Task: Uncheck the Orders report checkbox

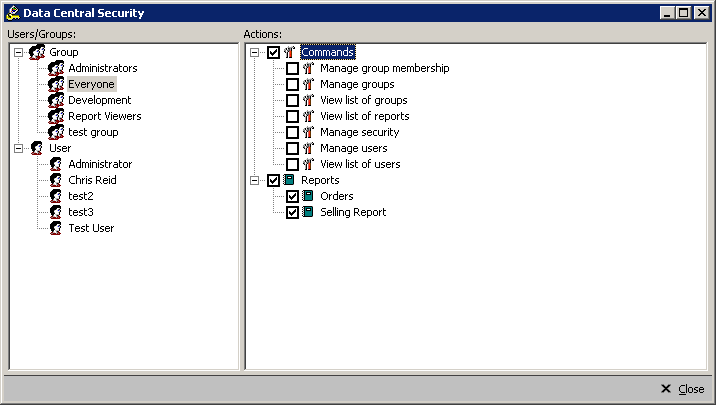Action: click(x=292, y=196)
